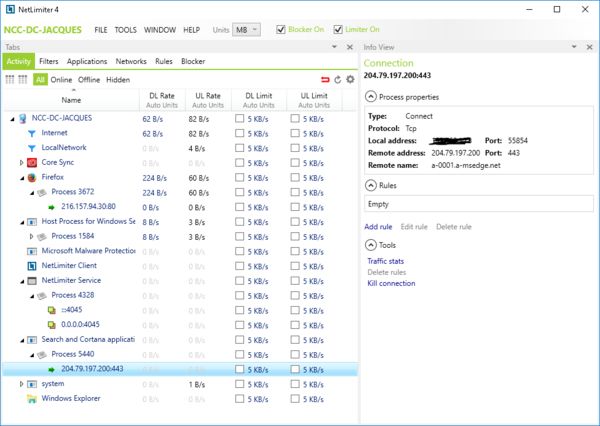Click the Microsoft Malware Protection icon
This screenshot has height=426, width=600.
point(32,251)
